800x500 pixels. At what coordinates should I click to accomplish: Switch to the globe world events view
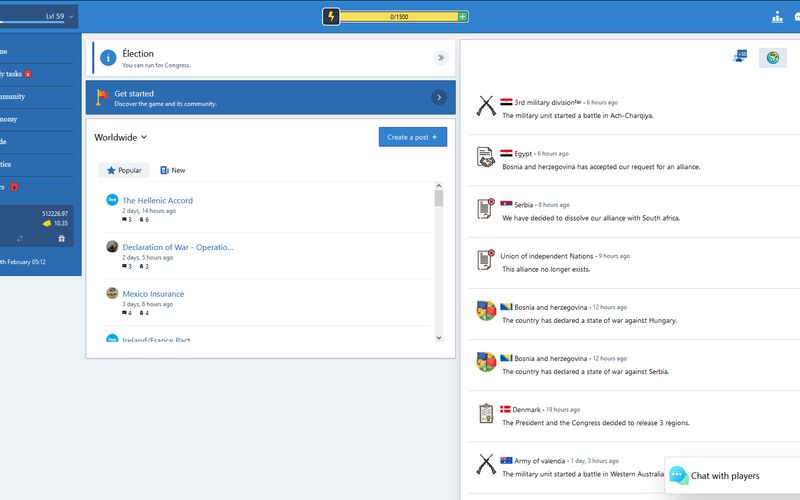click(x=772, y=57)
